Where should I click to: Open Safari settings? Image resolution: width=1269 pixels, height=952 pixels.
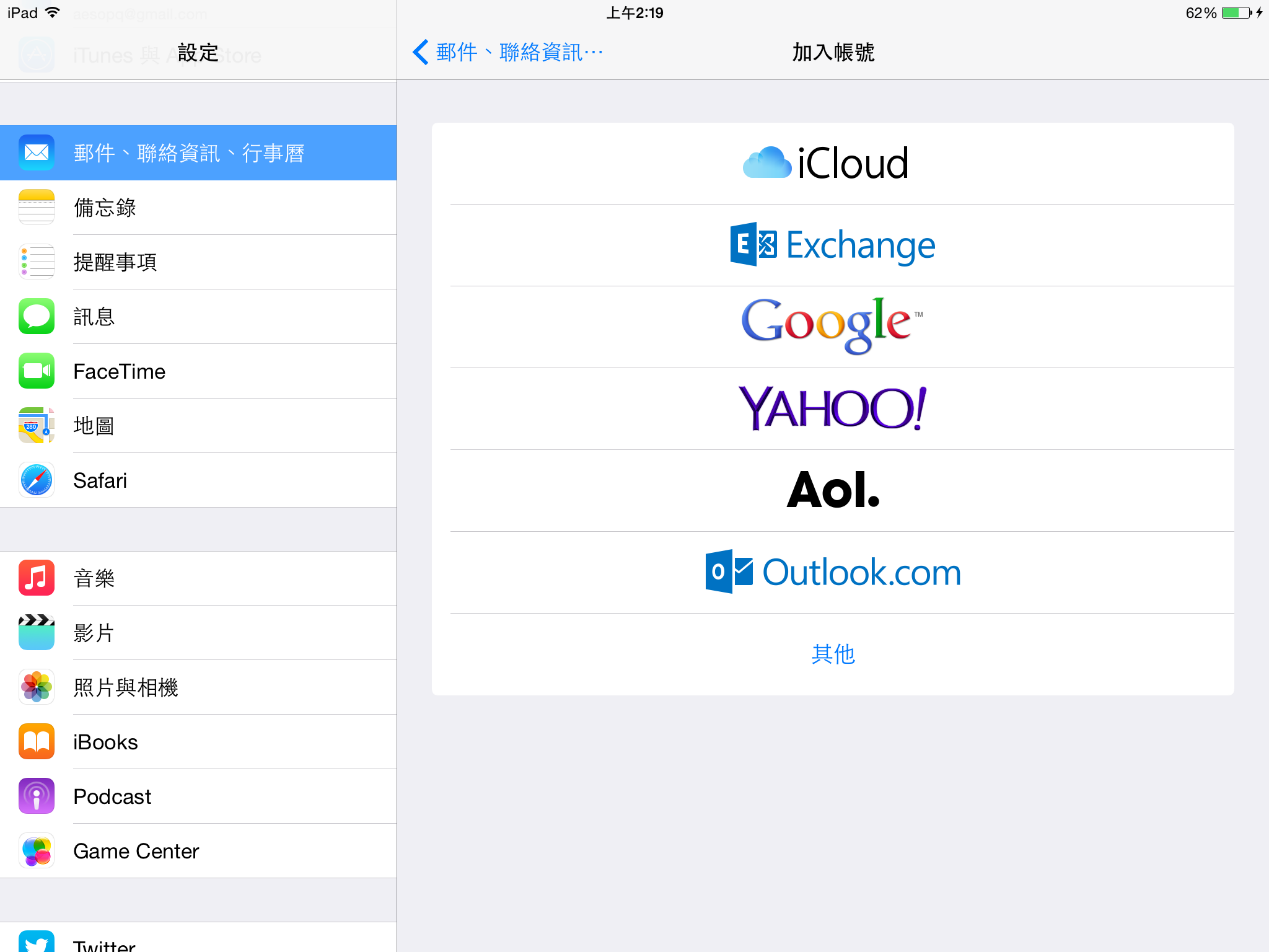click(198, 480)
